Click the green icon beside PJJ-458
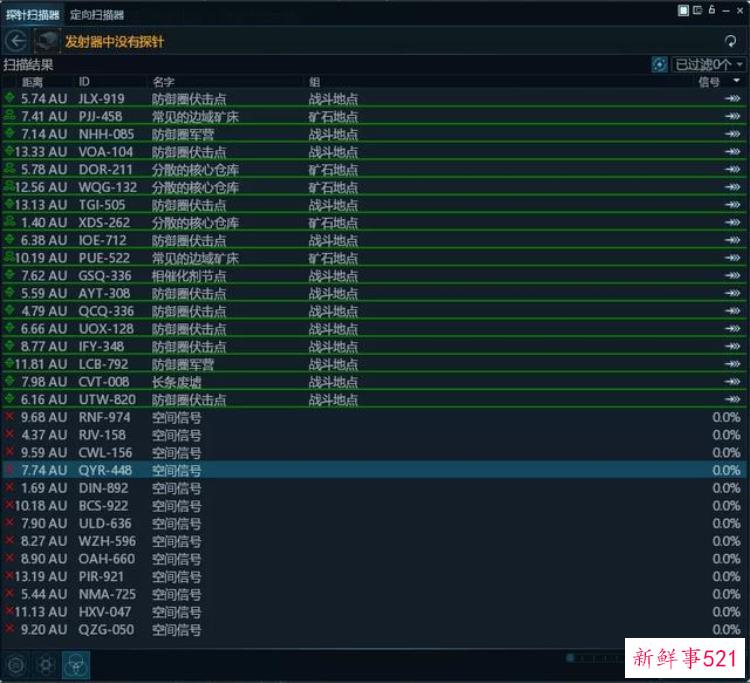 (10, 116)
